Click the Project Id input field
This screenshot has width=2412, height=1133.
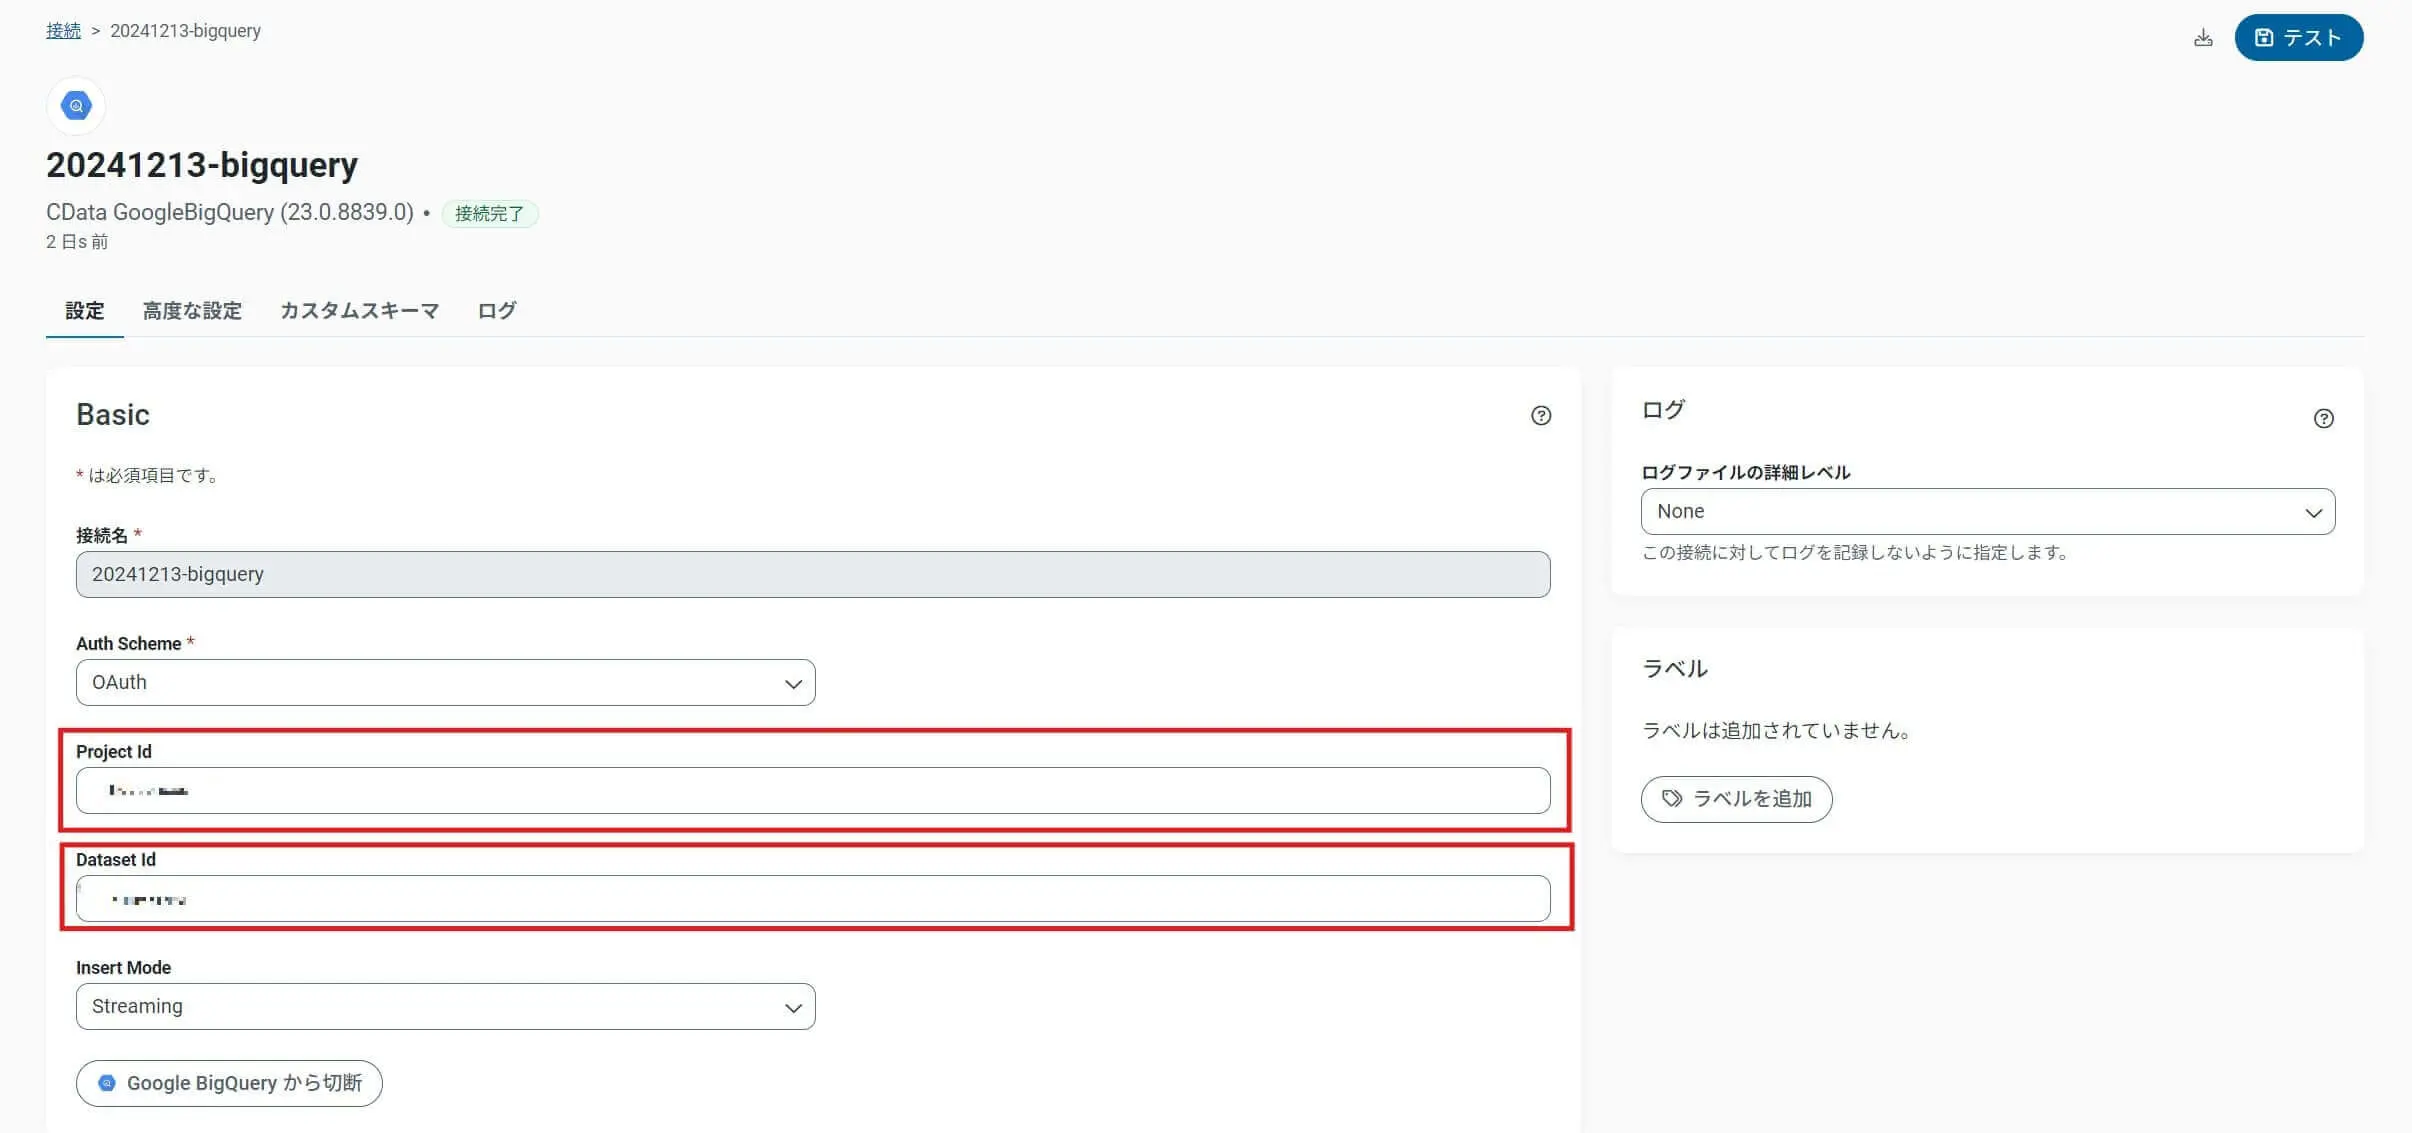click(812, 791)
